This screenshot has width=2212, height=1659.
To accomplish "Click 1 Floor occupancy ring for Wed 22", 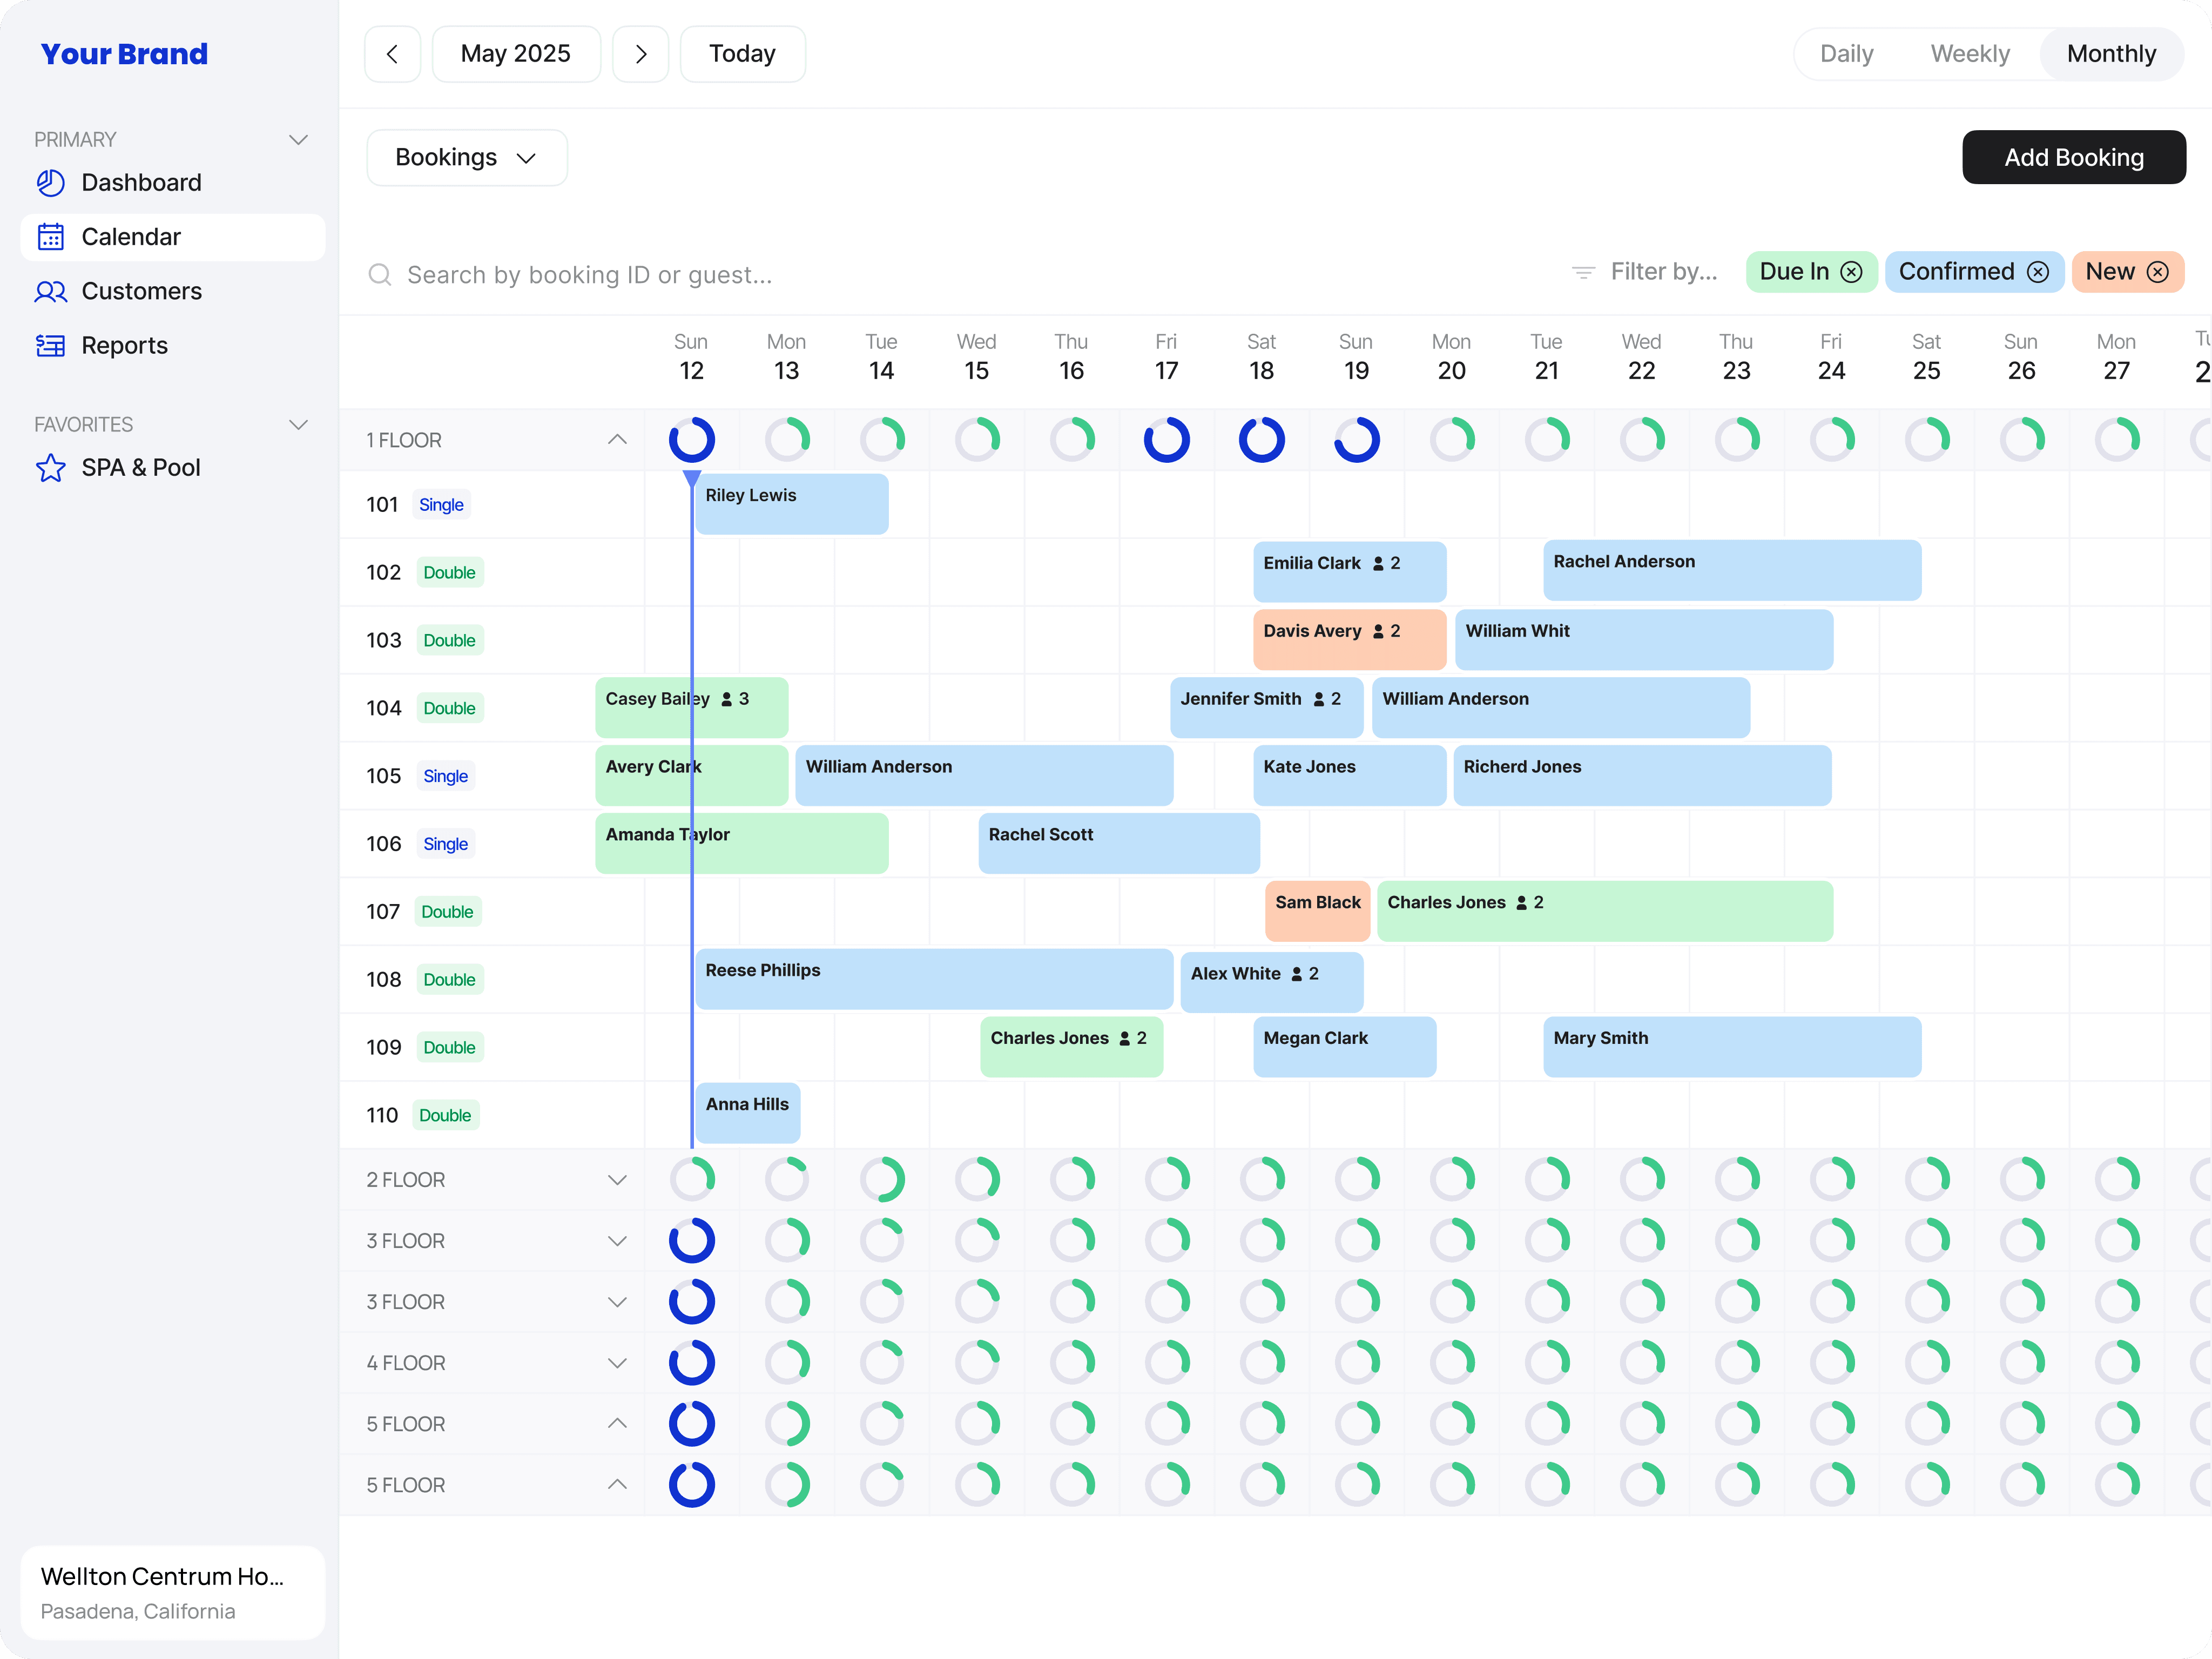I will click(x=1642, y=440).
